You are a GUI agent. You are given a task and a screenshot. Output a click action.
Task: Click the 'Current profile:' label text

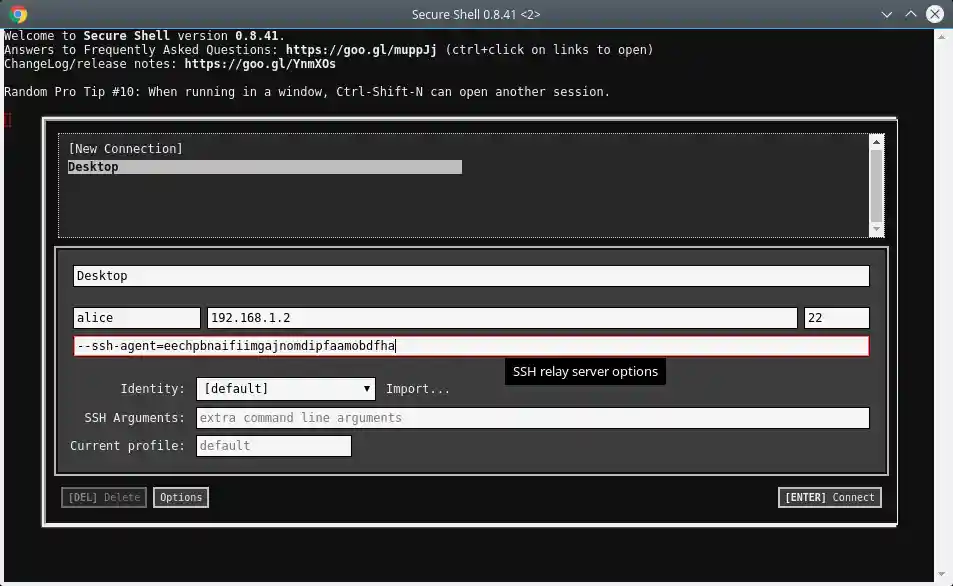point(127,446)
